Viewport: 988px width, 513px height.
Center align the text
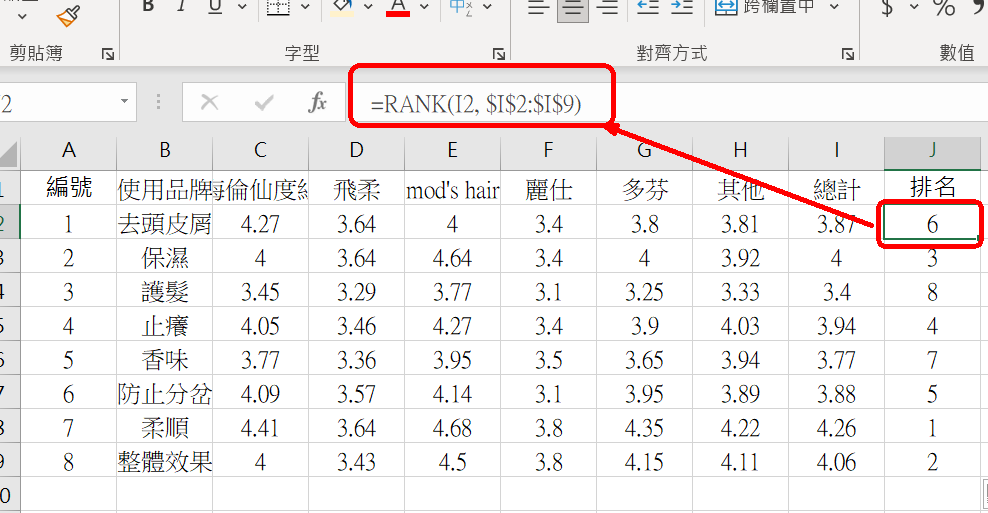pyautogui.click(x=572, y=8)
